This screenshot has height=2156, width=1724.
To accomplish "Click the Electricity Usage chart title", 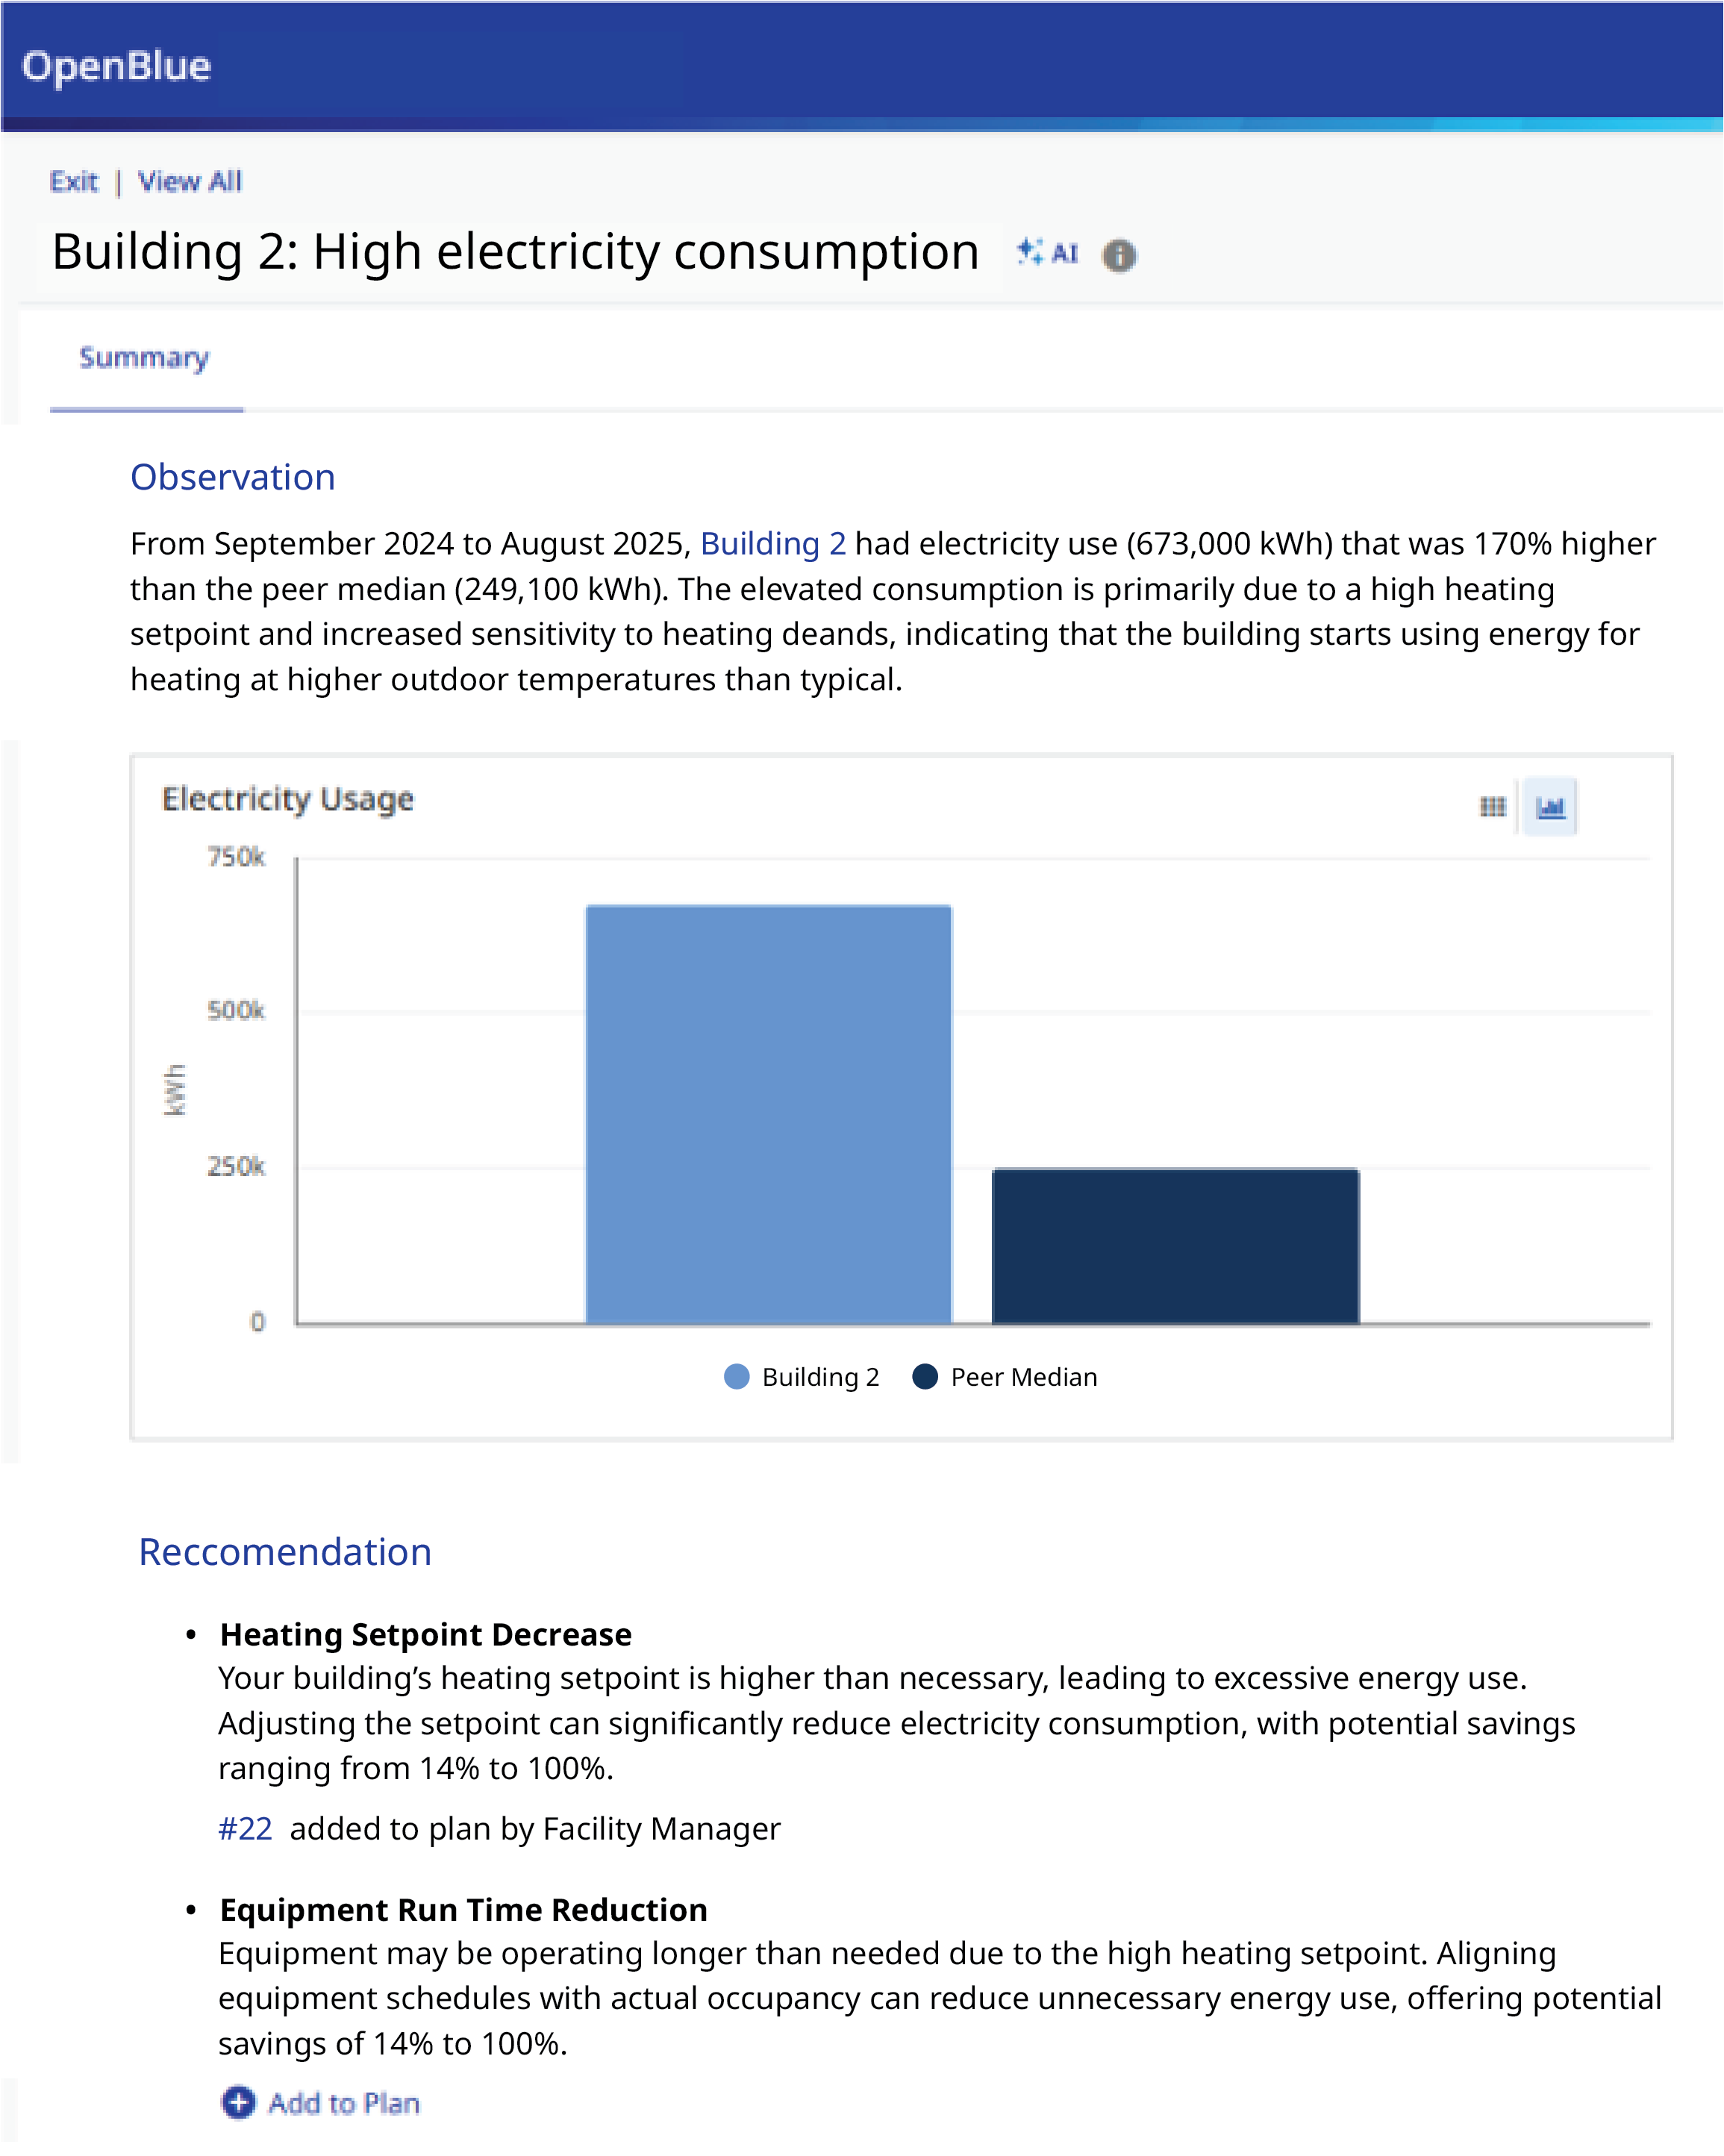I will (x=288, y=799).
